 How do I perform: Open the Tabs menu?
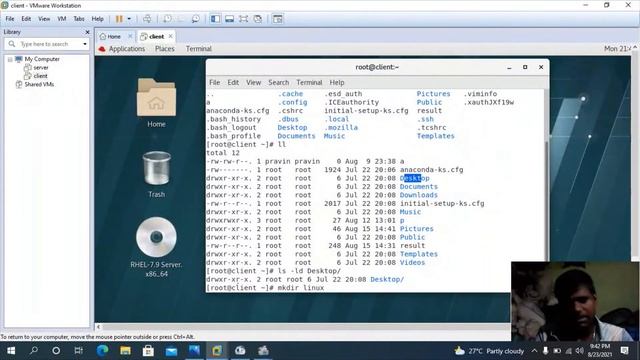tap(79, 19)
